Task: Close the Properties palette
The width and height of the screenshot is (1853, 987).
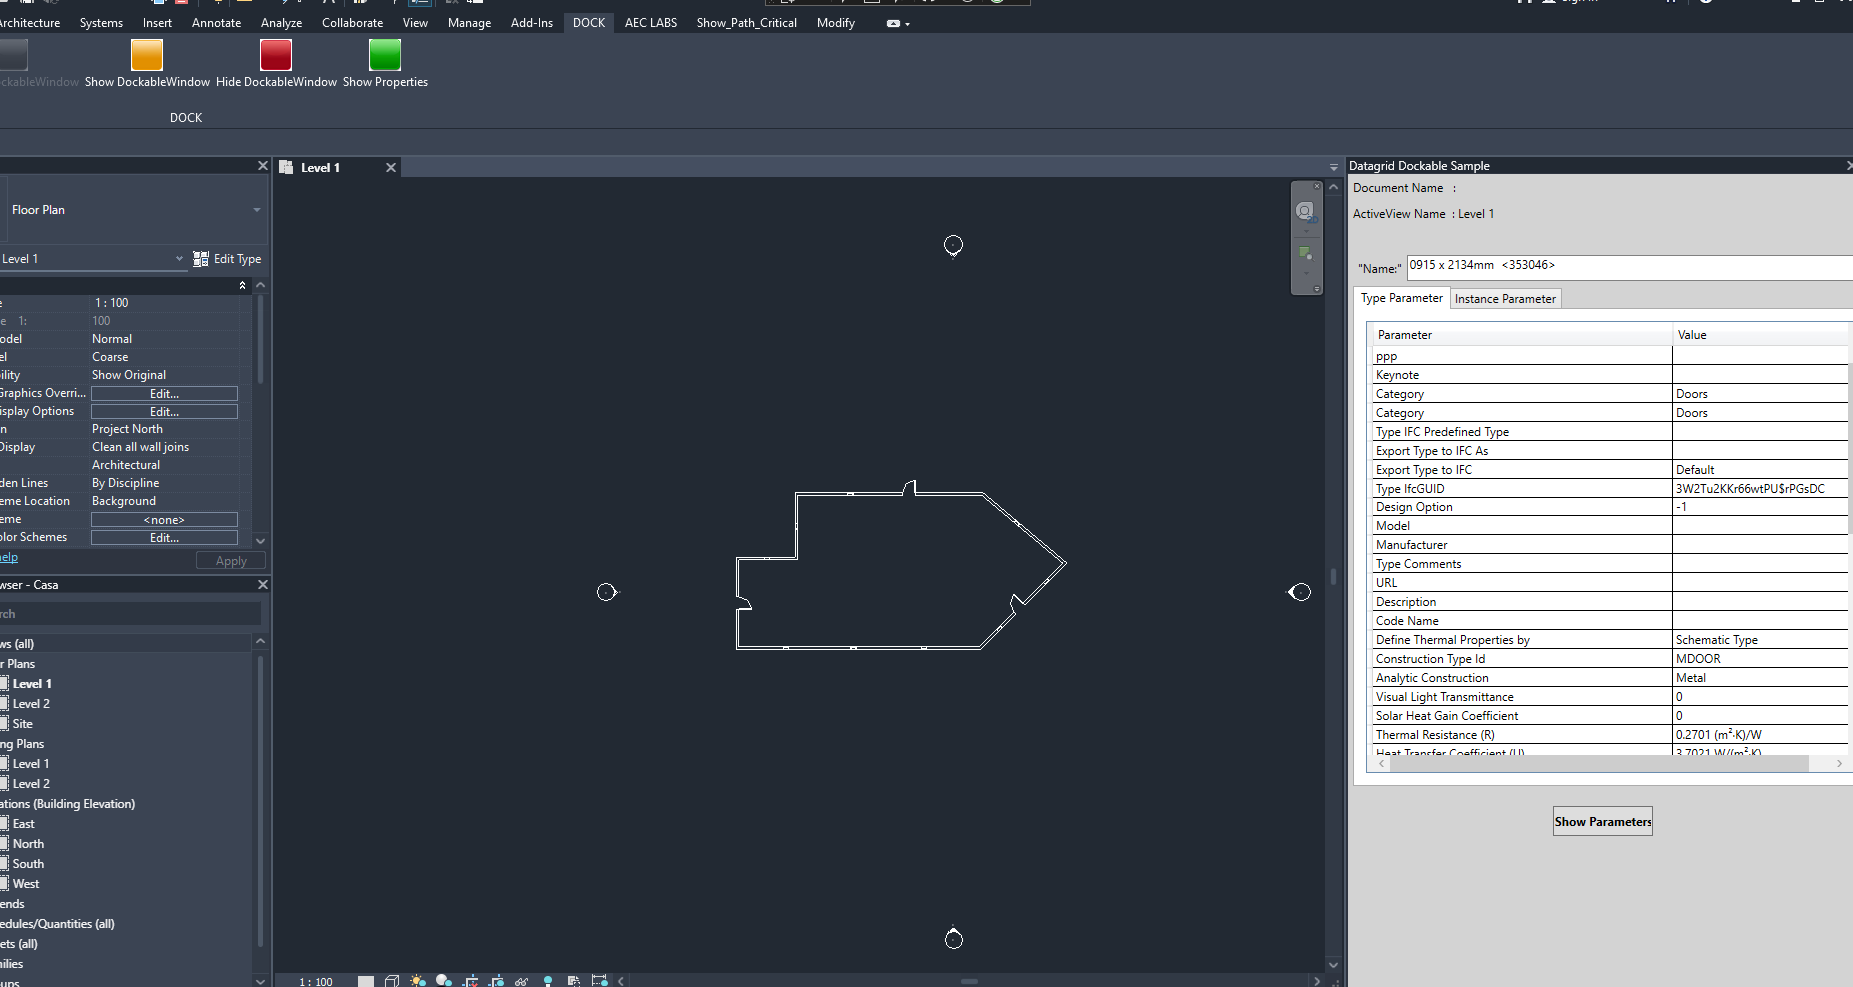Action: tap(262, 166)
